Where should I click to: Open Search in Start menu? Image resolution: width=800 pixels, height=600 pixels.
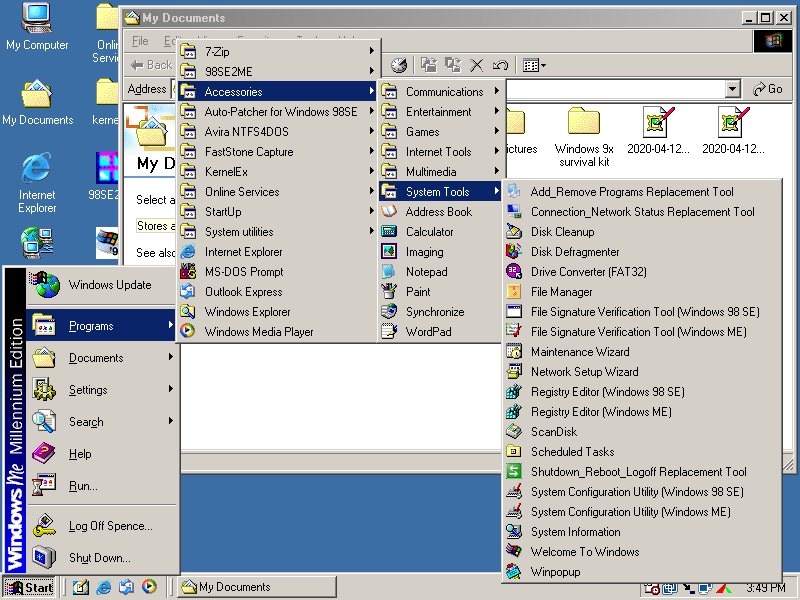(x=101, y=422)
